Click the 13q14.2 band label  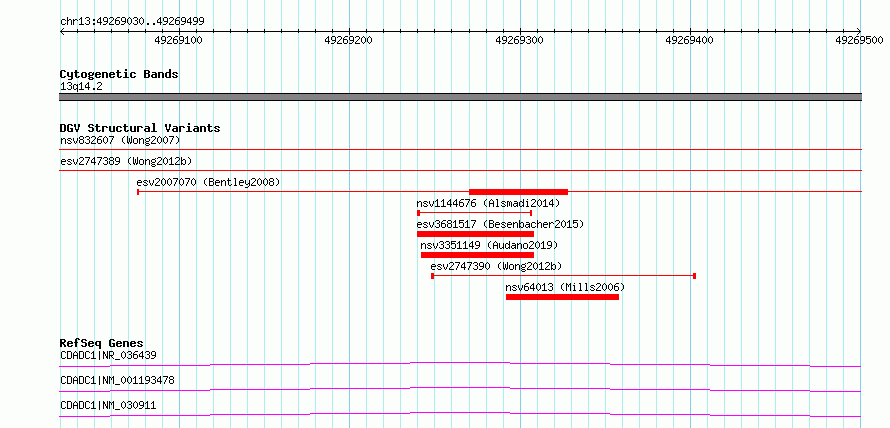click(x=81, y=87)
